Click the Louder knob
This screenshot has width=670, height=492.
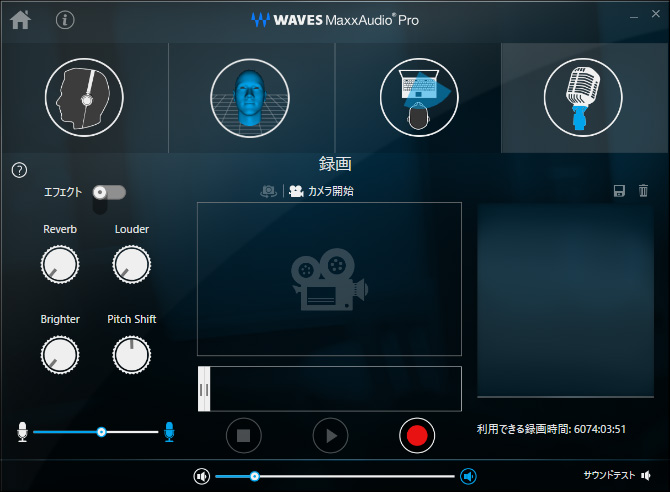[x=132, y=265]
